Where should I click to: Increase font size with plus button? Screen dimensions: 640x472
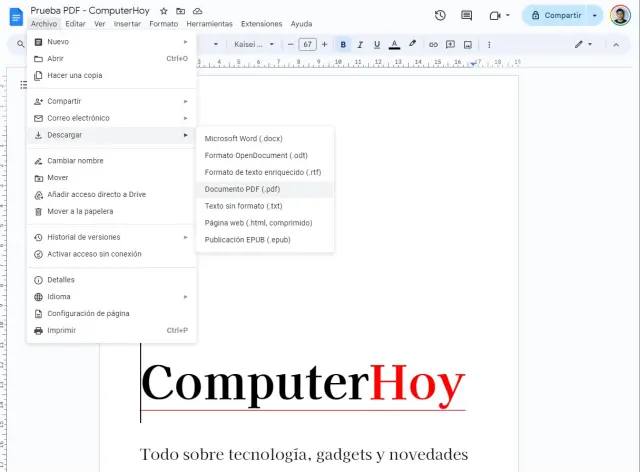[325, 44]
